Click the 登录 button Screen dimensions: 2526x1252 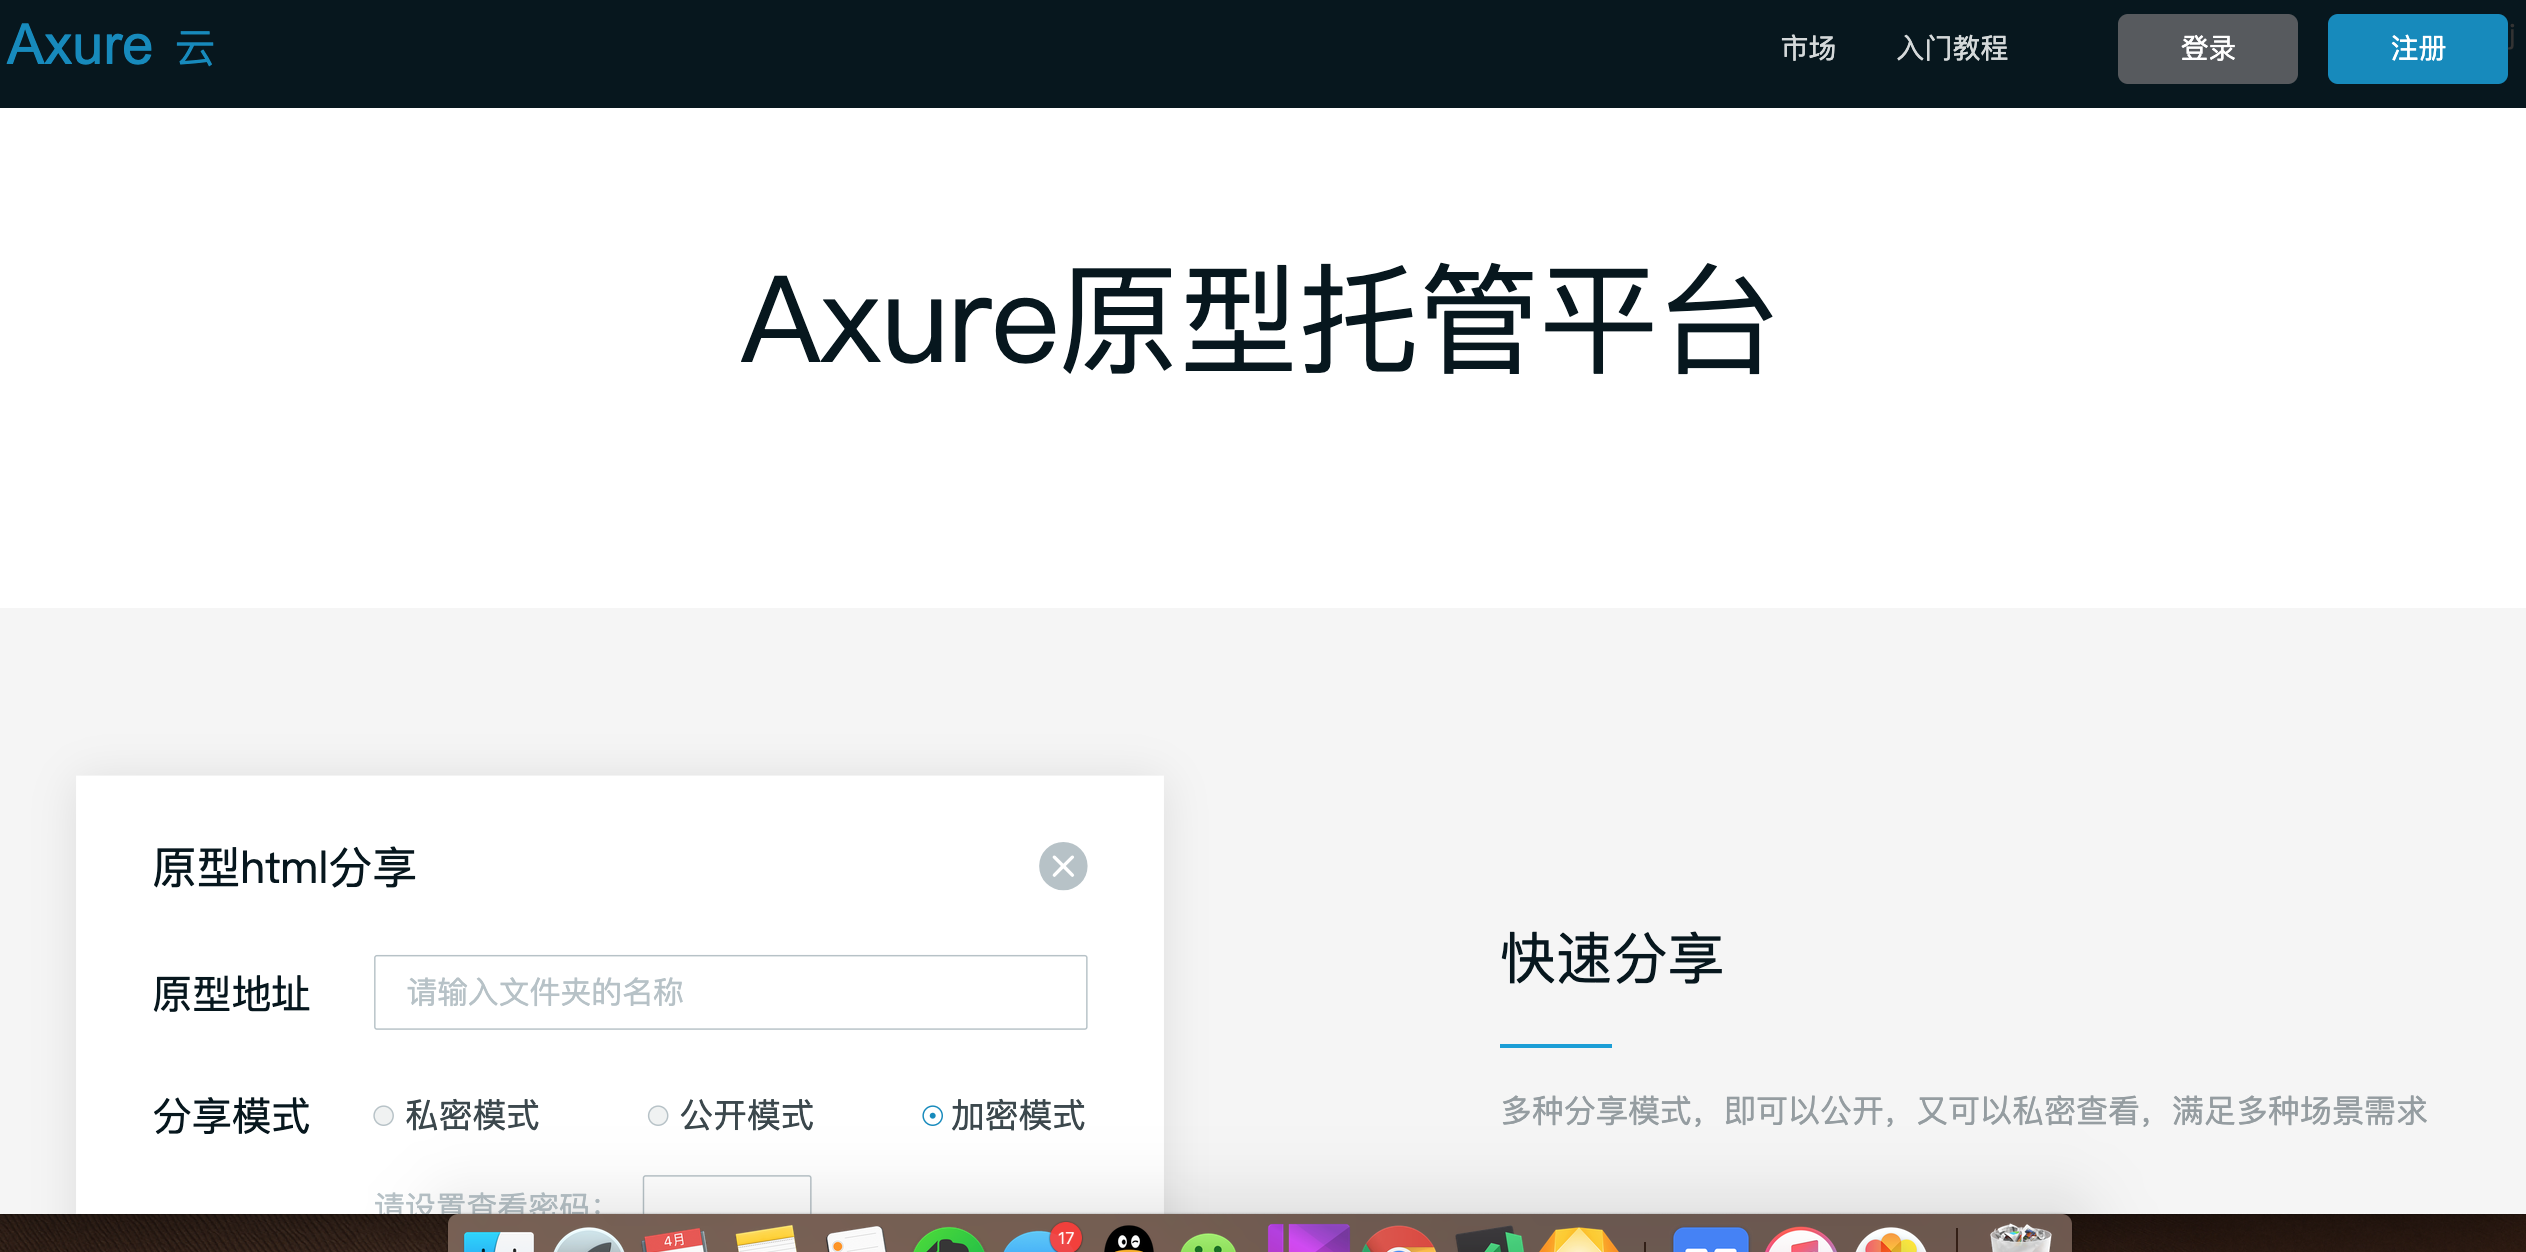click(x=2207, y=48)
